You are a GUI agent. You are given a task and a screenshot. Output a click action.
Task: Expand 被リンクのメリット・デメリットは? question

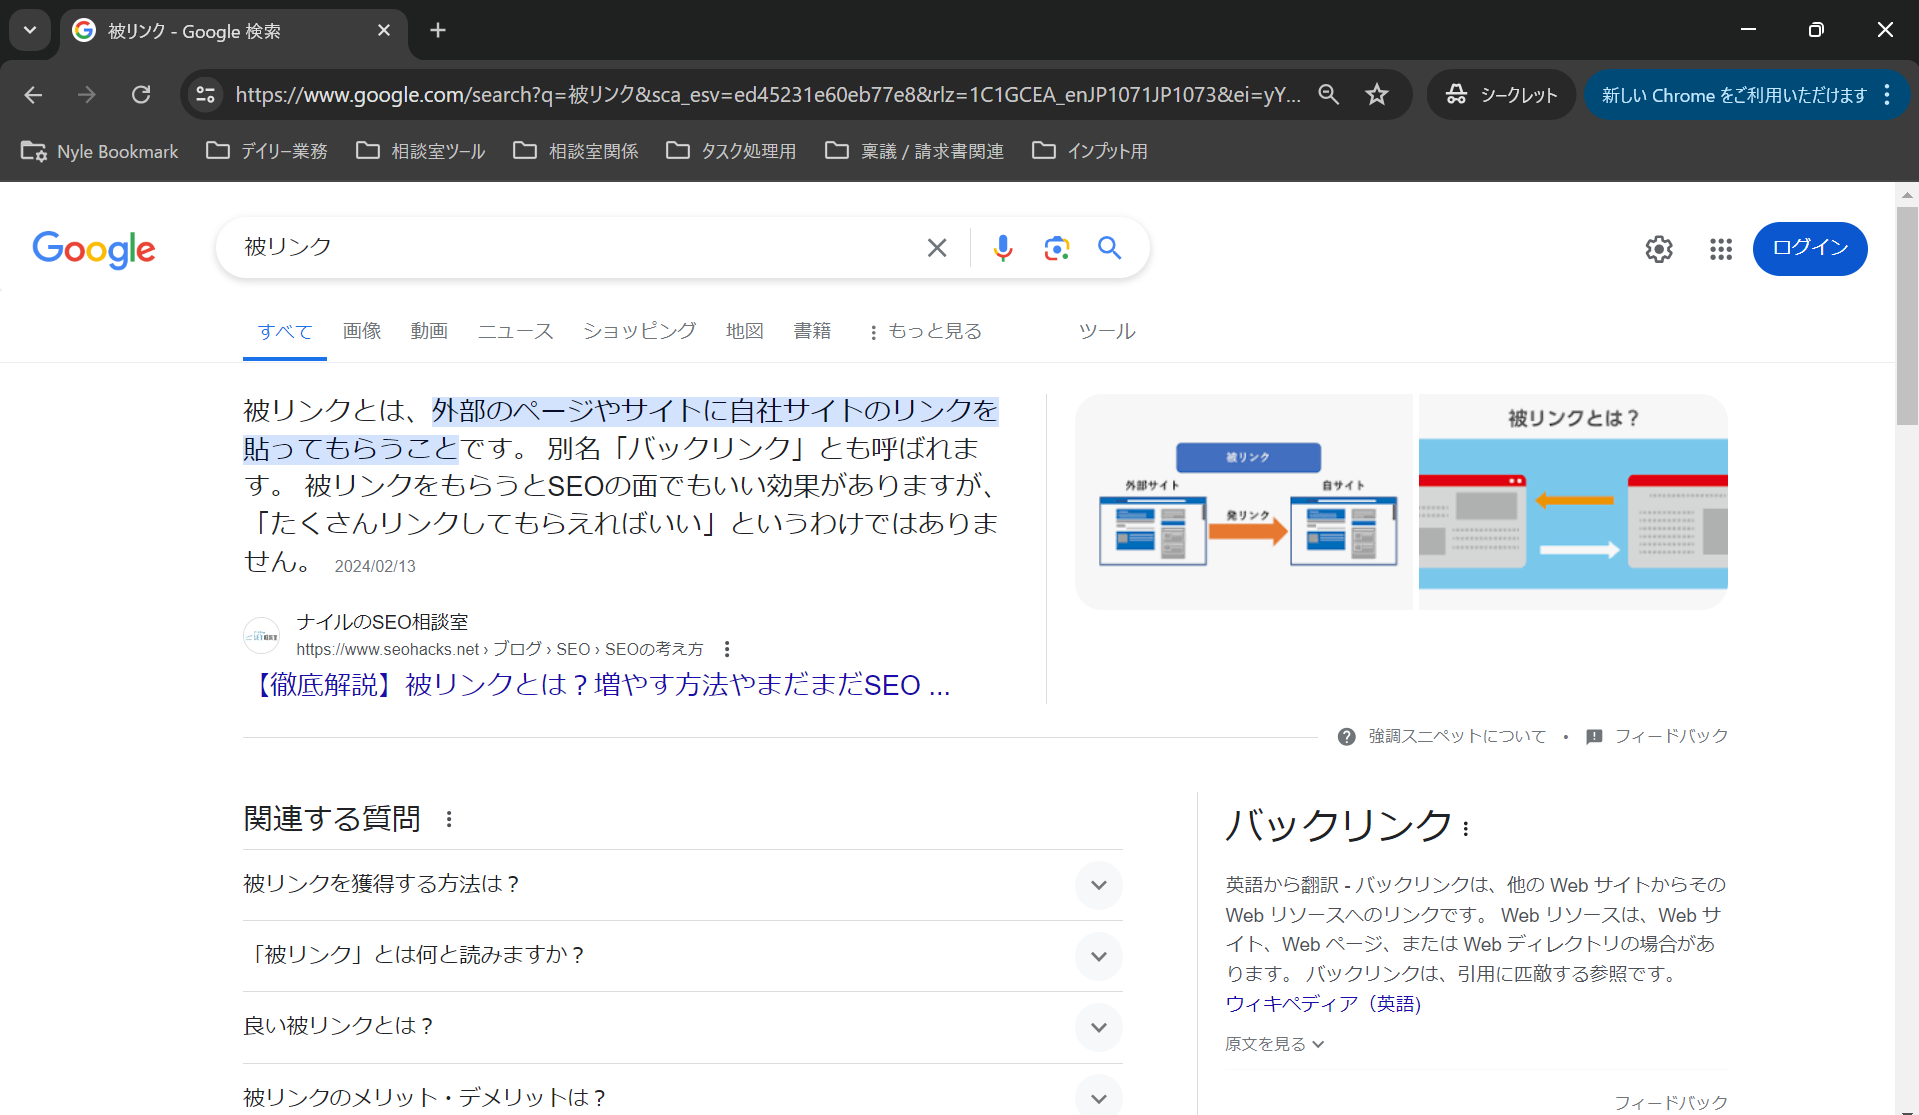pos(683,1096)
